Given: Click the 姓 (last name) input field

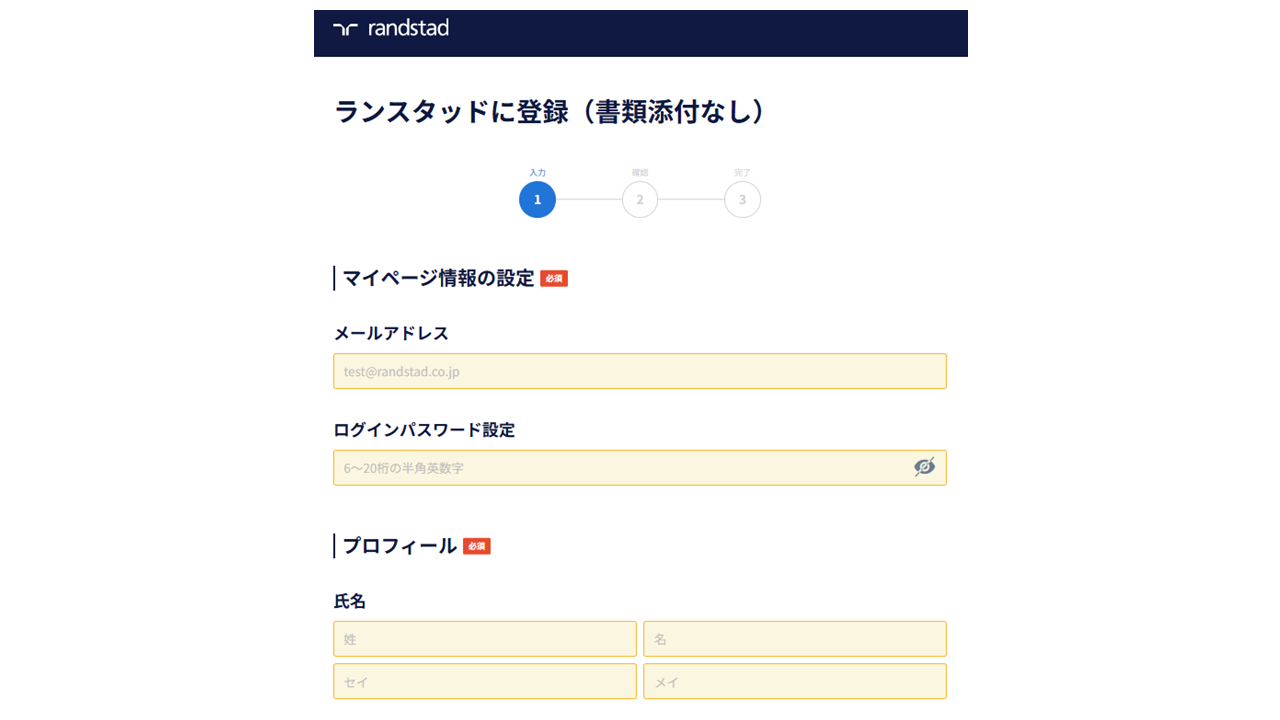Looking at the screenshot, I should (484, 639).
